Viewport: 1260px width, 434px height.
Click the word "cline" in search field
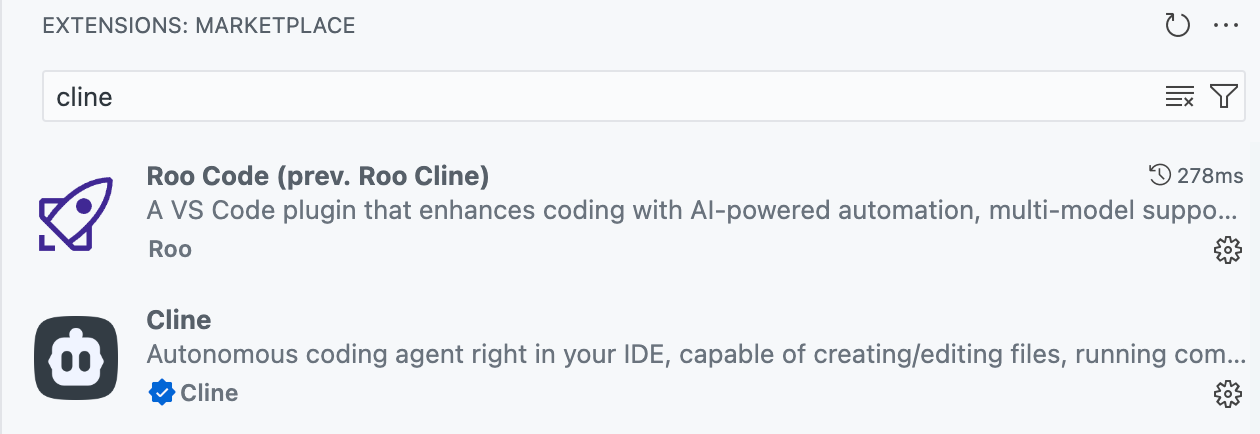coord(85,97)
